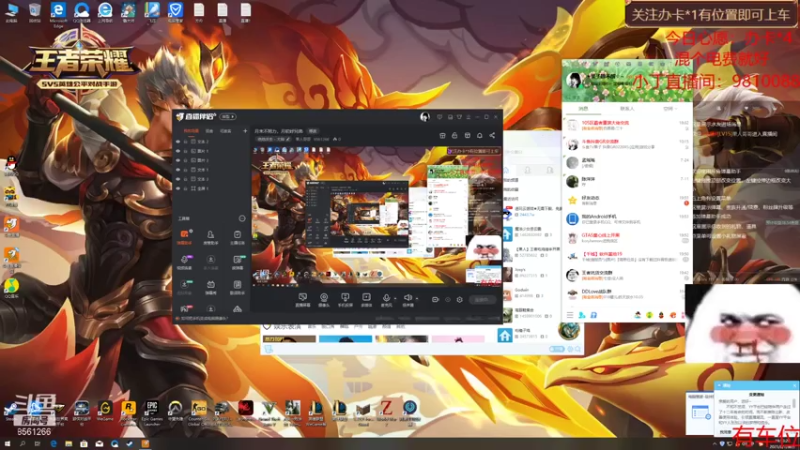This screenshot has height=450, width=800.
Task: Click the recording camera icon near settings gear
Action: [435, 299]
